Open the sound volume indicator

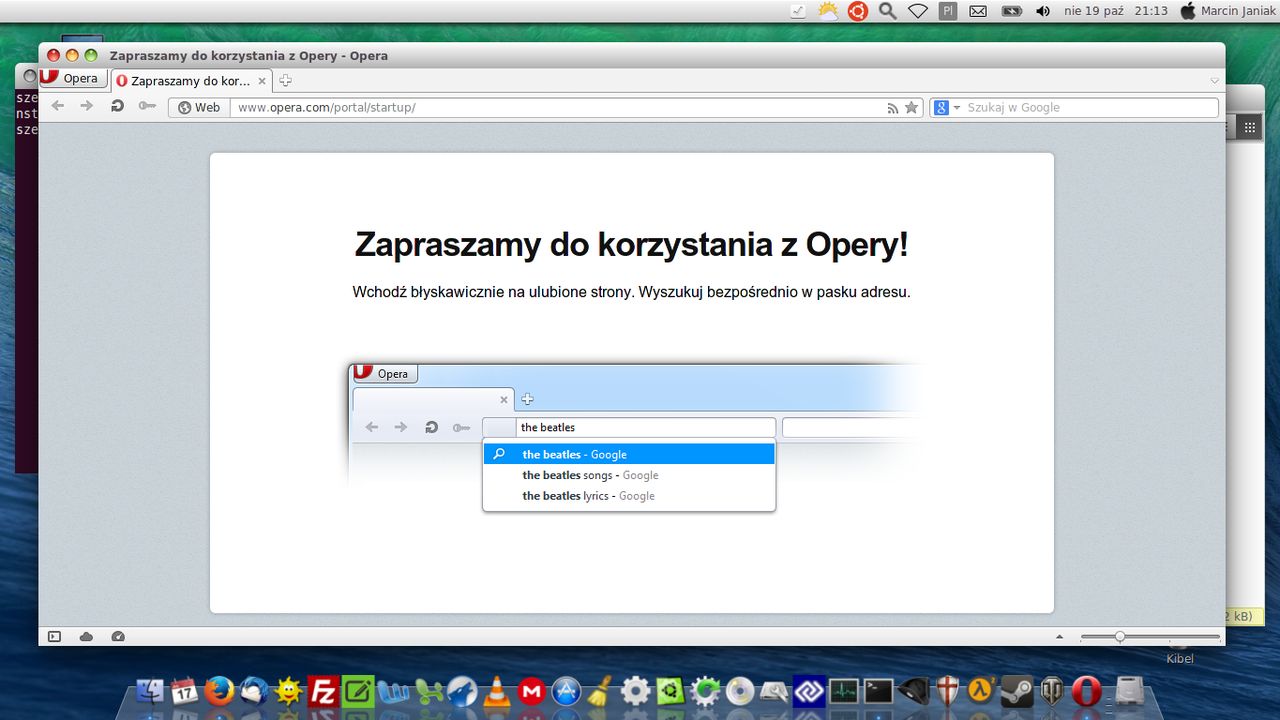pyautogui.click(x=1043, y=11)
